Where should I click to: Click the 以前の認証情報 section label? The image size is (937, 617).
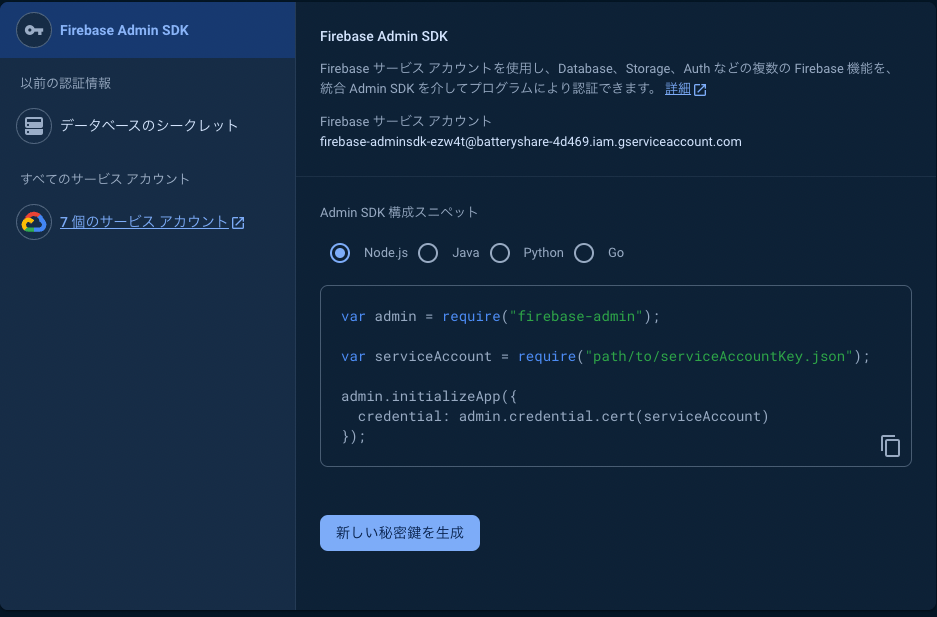click(66, 83)
